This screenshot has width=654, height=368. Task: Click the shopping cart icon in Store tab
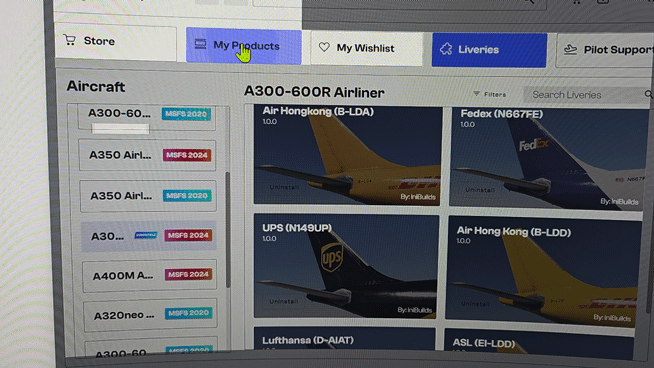pyautogui.click(x=69, y=40)
